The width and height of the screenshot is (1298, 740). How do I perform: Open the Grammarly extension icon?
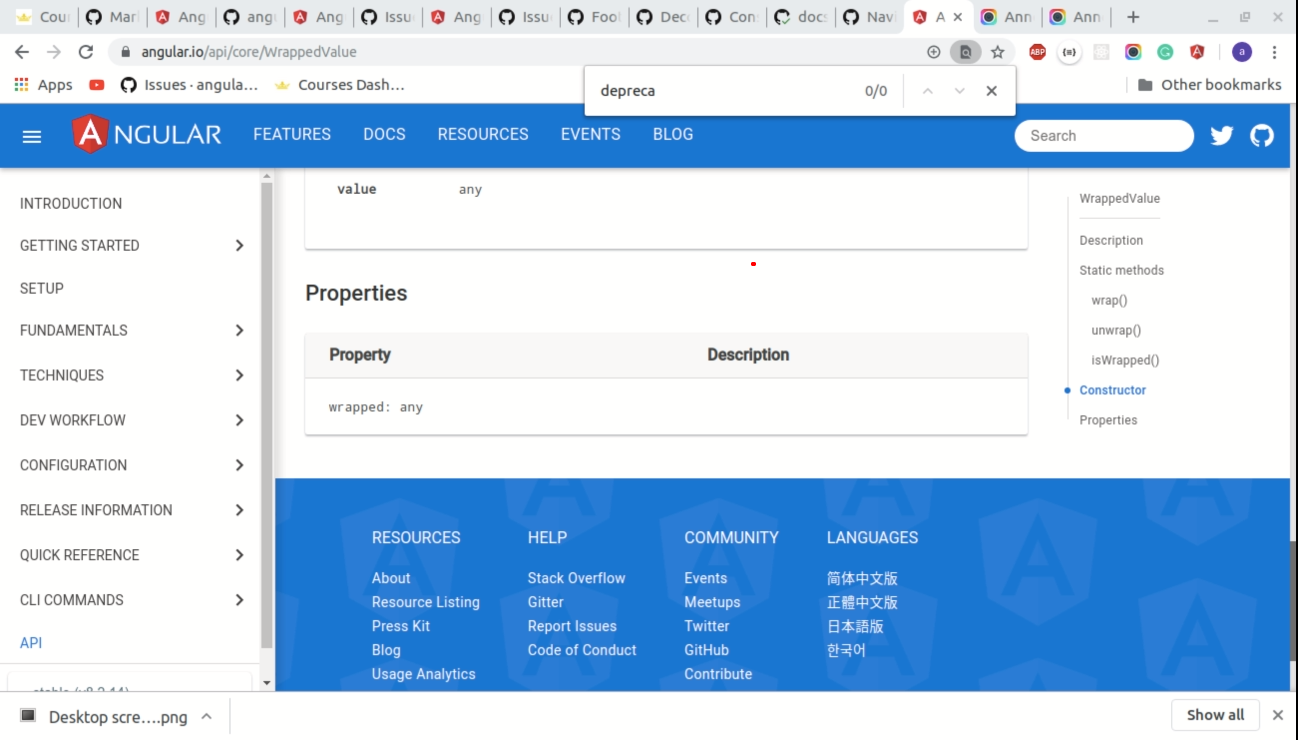point(1165,52)
